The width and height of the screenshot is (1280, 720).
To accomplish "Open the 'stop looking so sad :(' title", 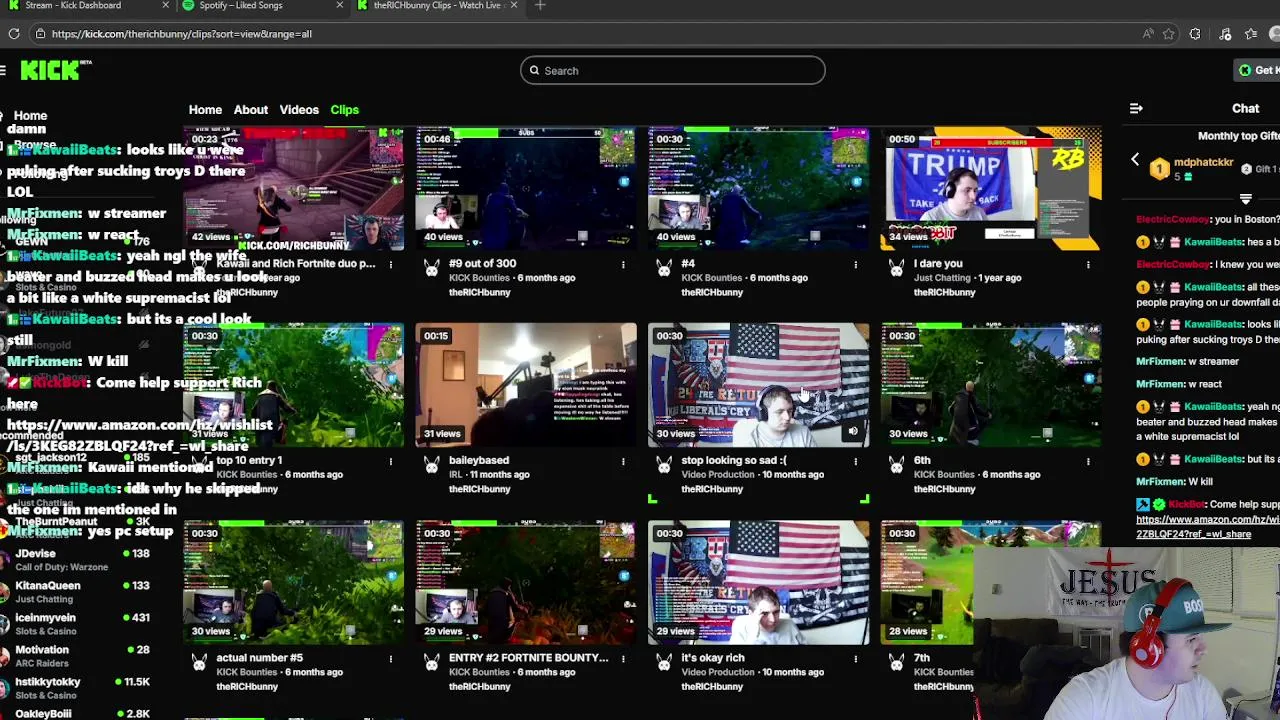I will (734, 461).
